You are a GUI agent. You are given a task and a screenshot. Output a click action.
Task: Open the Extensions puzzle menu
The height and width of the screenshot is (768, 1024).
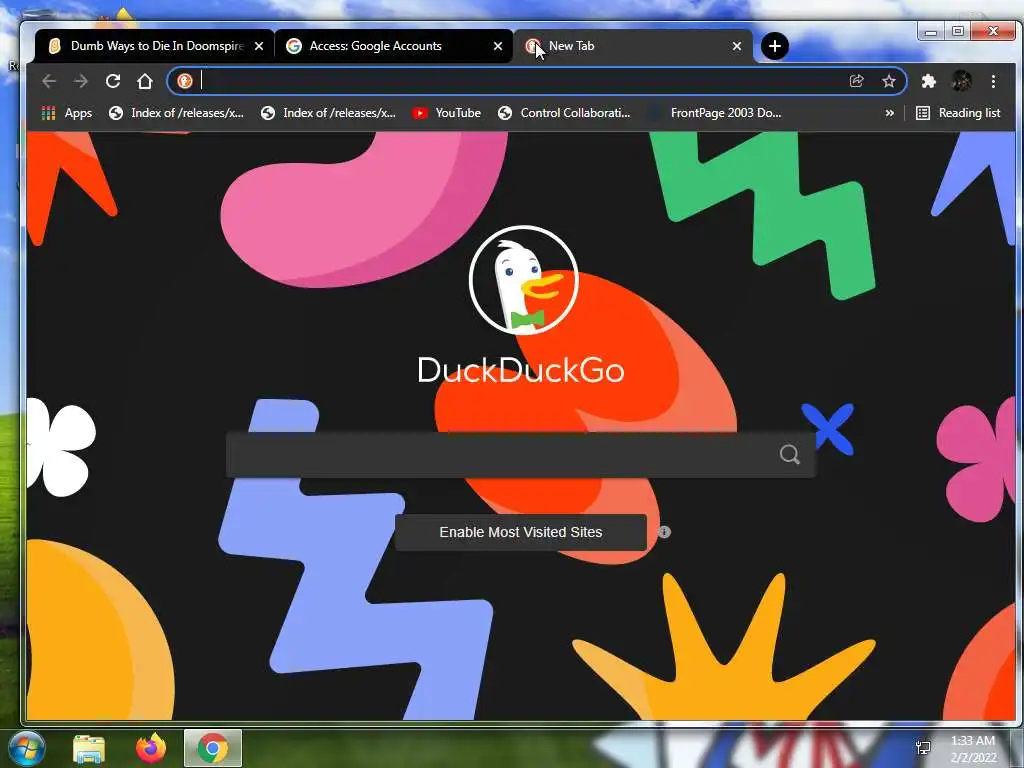[x=928, y=81]
